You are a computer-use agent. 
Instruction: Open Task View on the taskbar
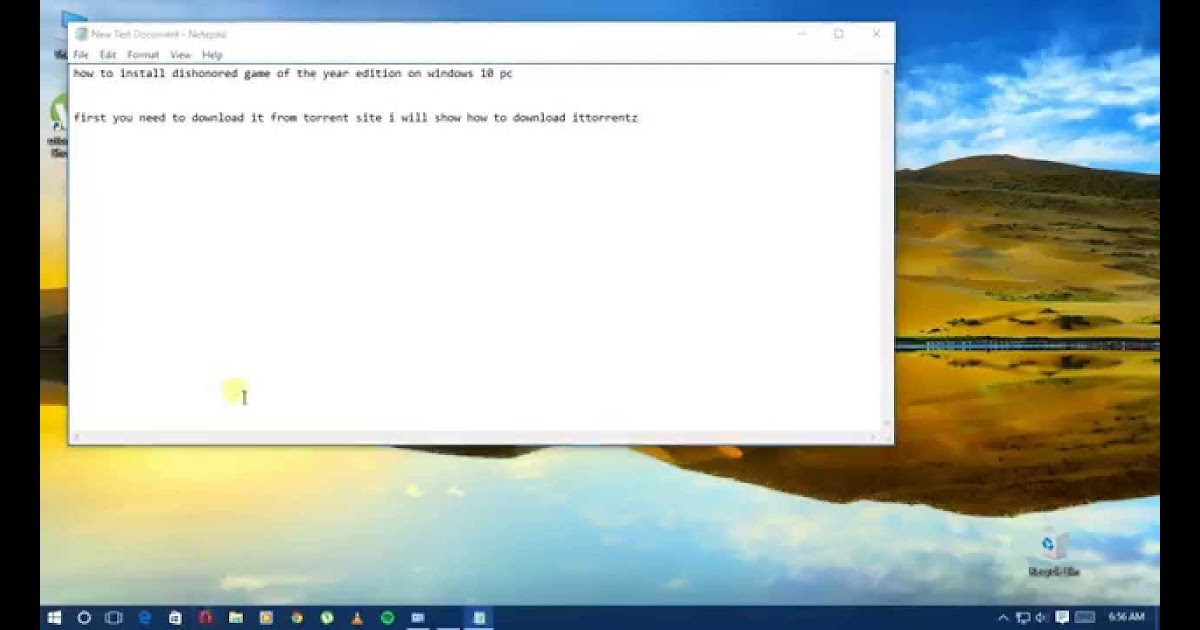click(114, 618)
